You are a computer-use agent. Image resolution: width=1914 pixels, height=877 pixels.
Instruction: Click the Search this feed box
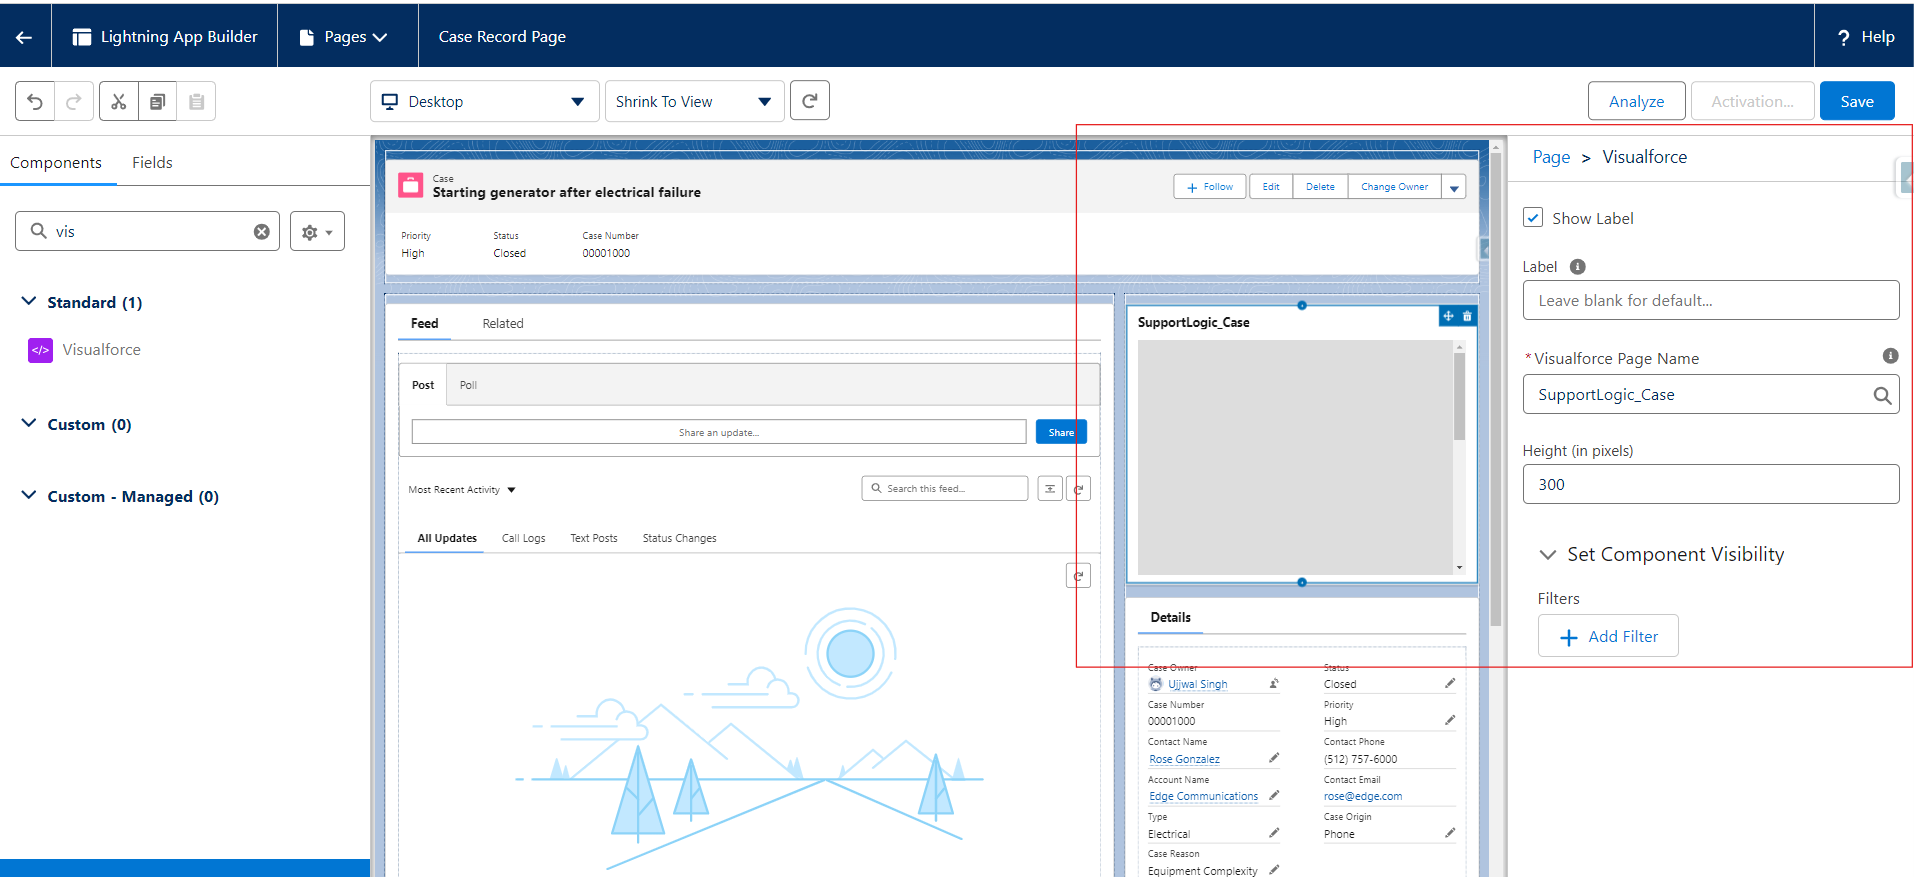[944, 489]
